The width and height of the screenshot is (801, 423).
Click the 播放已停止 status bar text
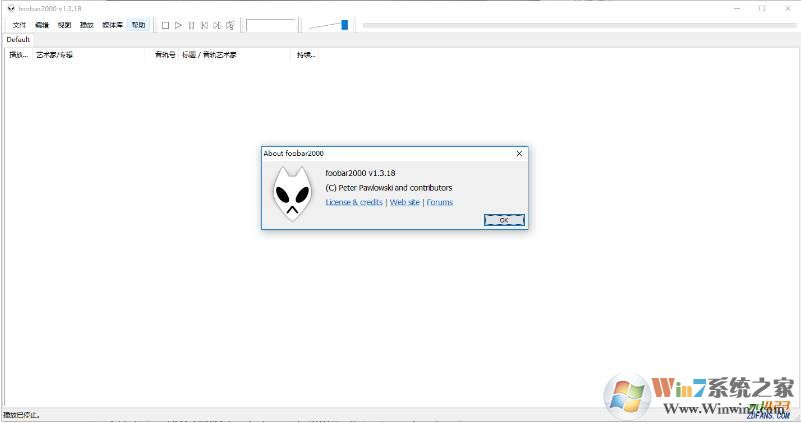pyautogui.click(x=21, y=415)
